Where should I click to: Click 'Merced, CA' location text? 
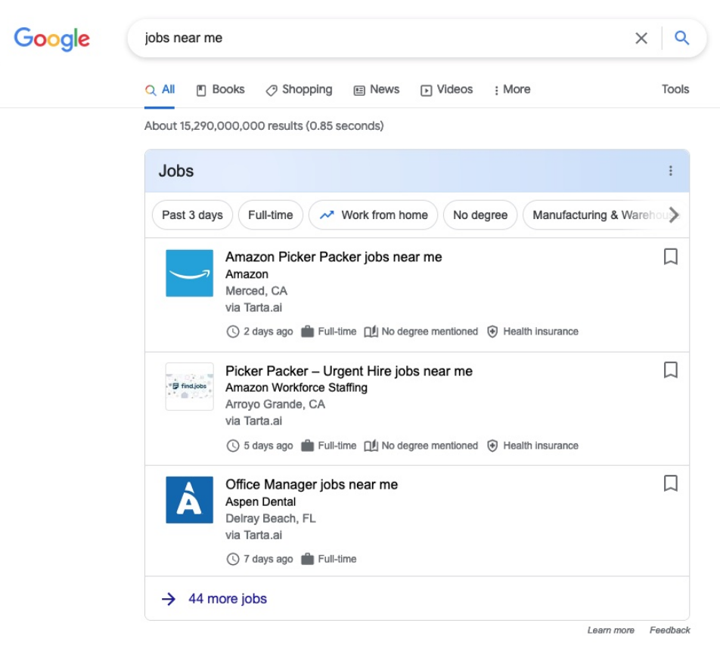tap(256, 291)
